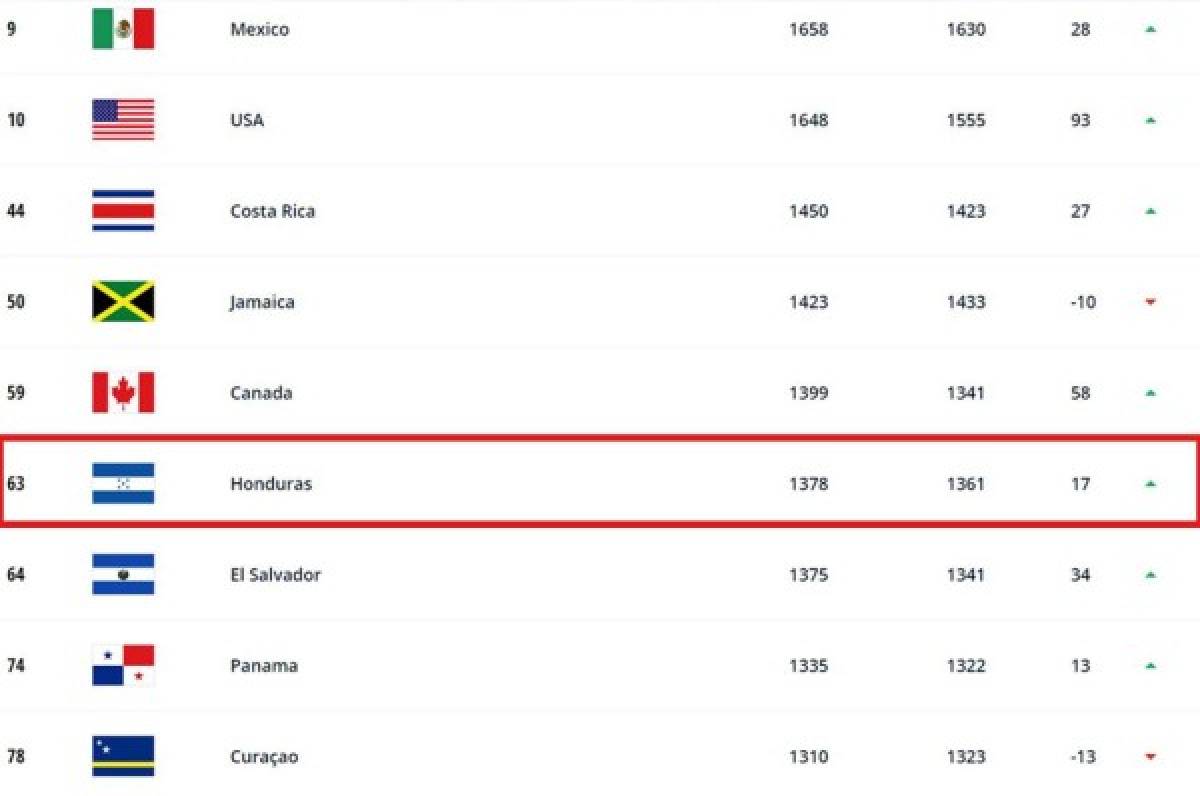Click the Jamaica flag icon
This screenshot has height=796, width=1200.
123,302
